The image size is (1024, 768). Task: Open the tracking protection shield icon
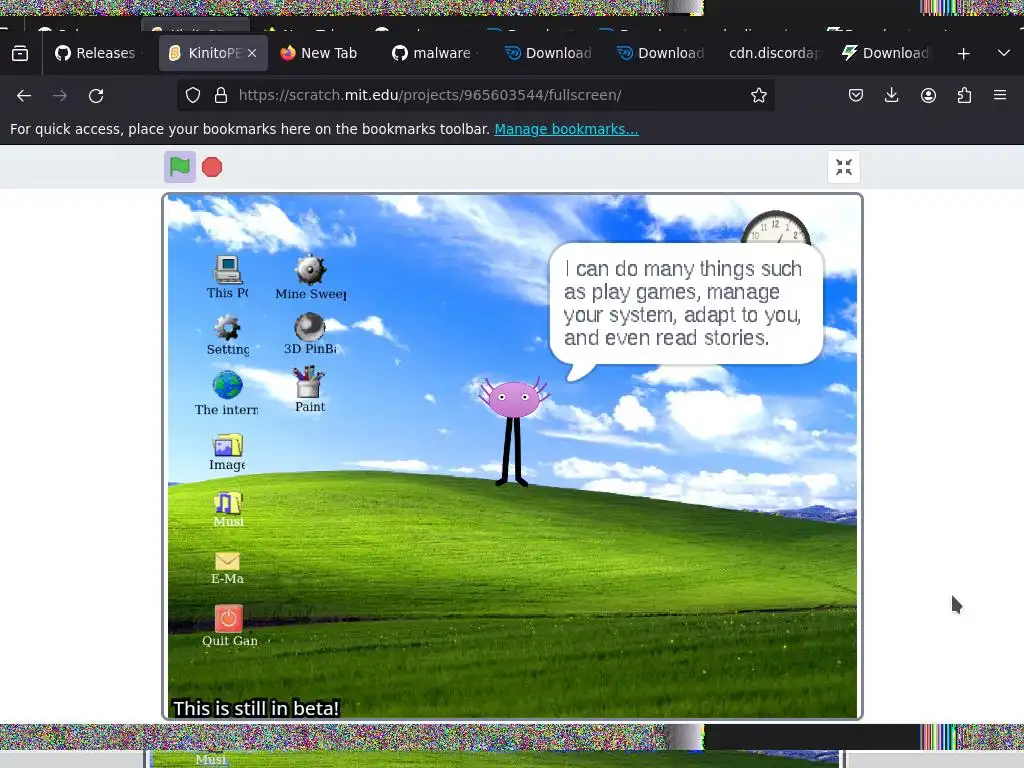pyautogui.click(x=193, y=95)
